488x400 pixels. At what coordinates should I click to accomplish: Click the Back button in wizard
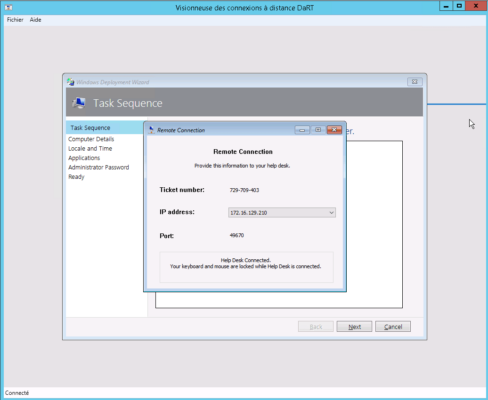click(316, 327)
